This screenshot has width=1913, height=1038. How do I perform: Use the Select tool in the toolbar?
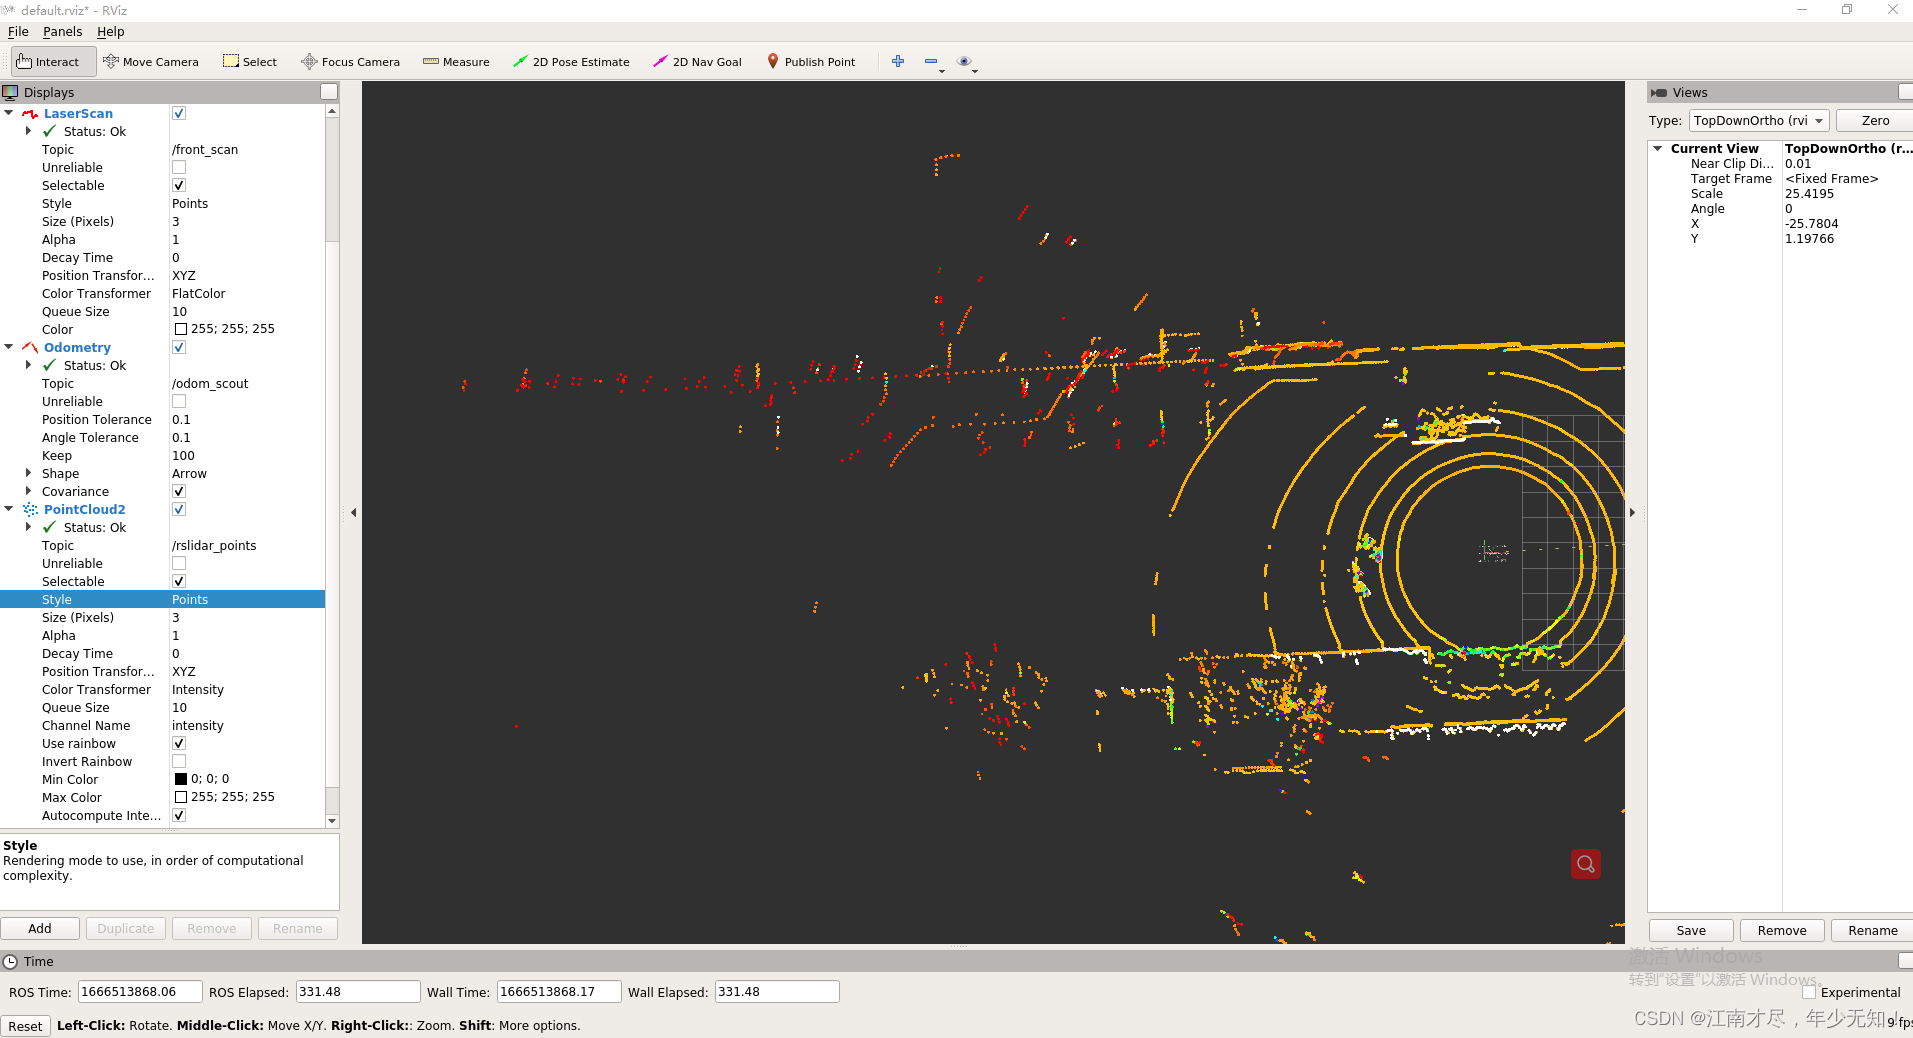tap(249, 61)
